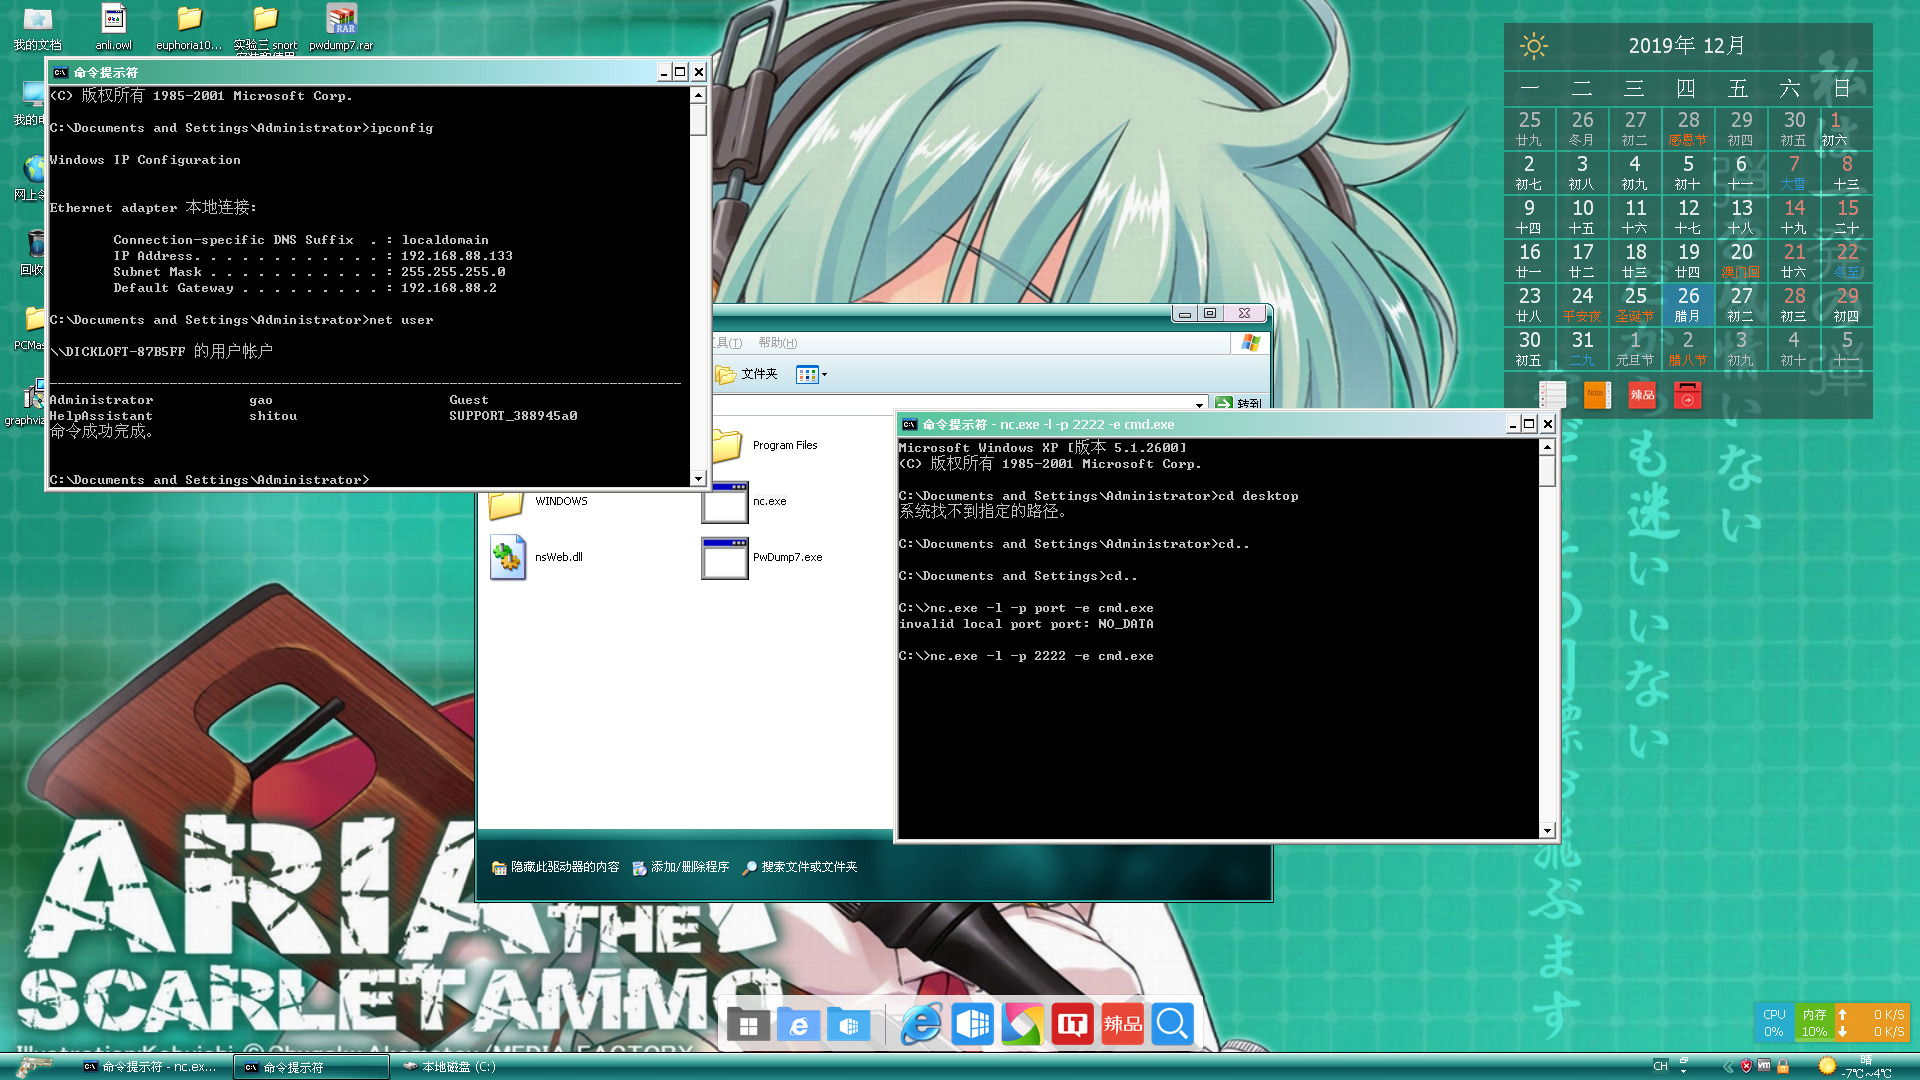
Task: Expand the explorer Views dropdown
Action: (x=824, y=374)
